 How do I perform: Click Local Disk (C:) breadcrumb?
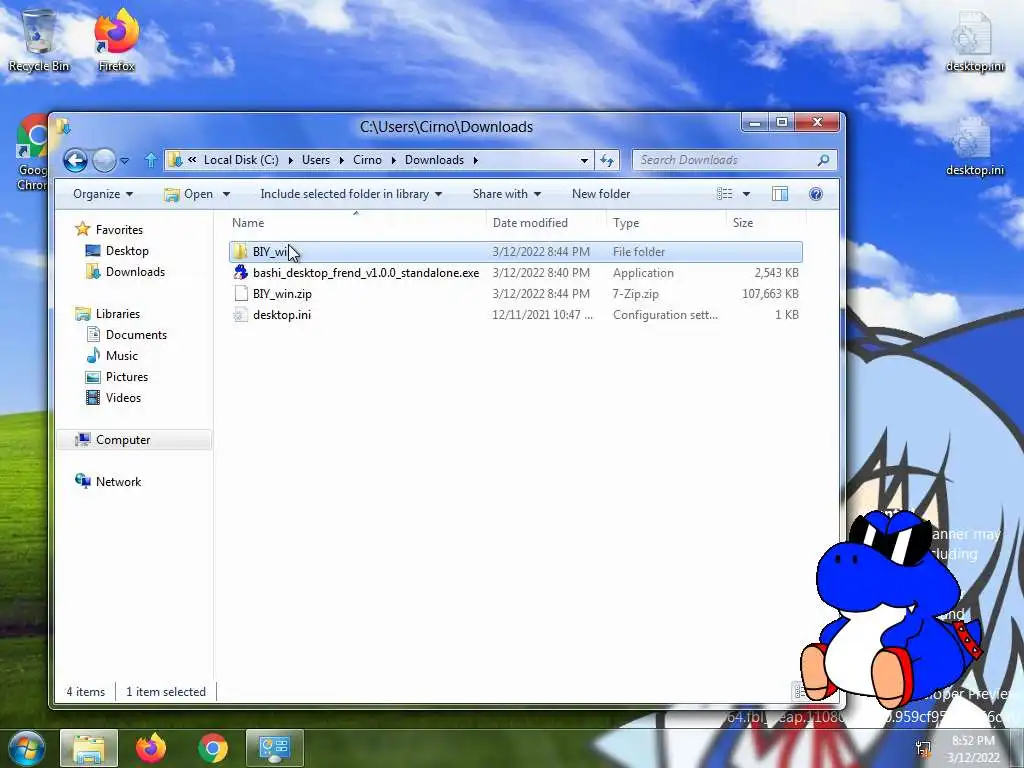point(241,160)
